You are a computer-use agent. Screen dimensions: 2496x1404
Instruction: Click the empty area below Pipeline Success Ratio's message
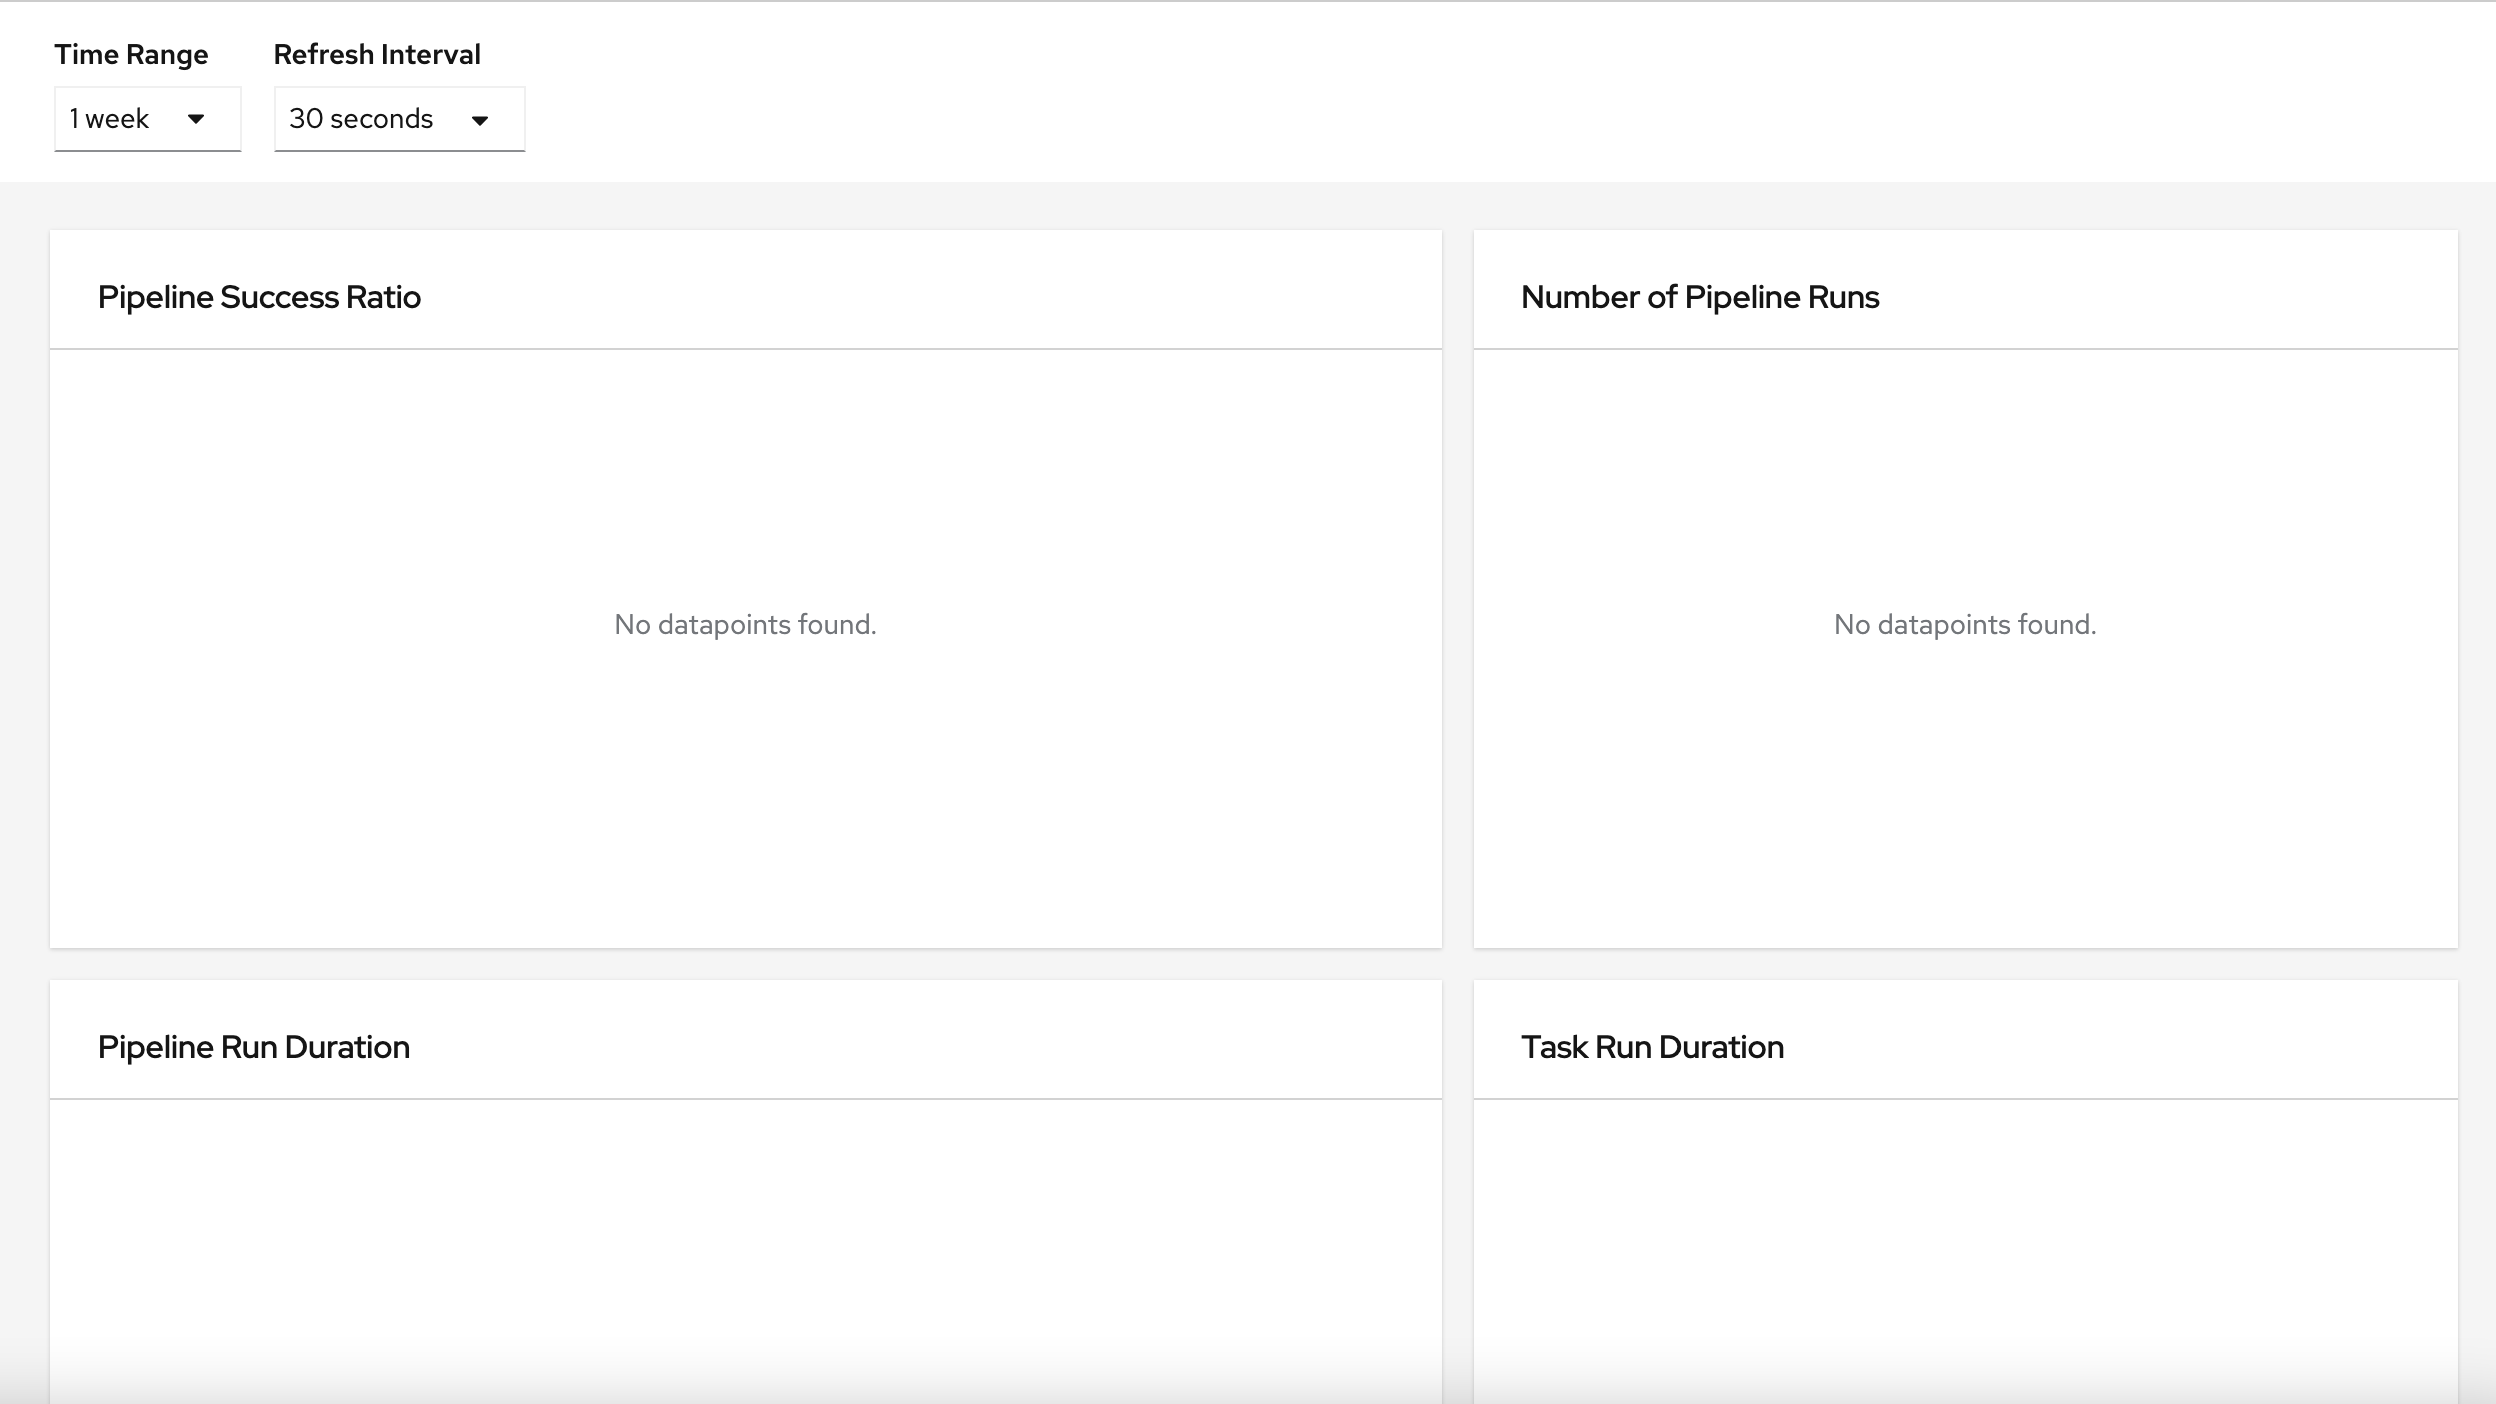[x=745, y=800]
